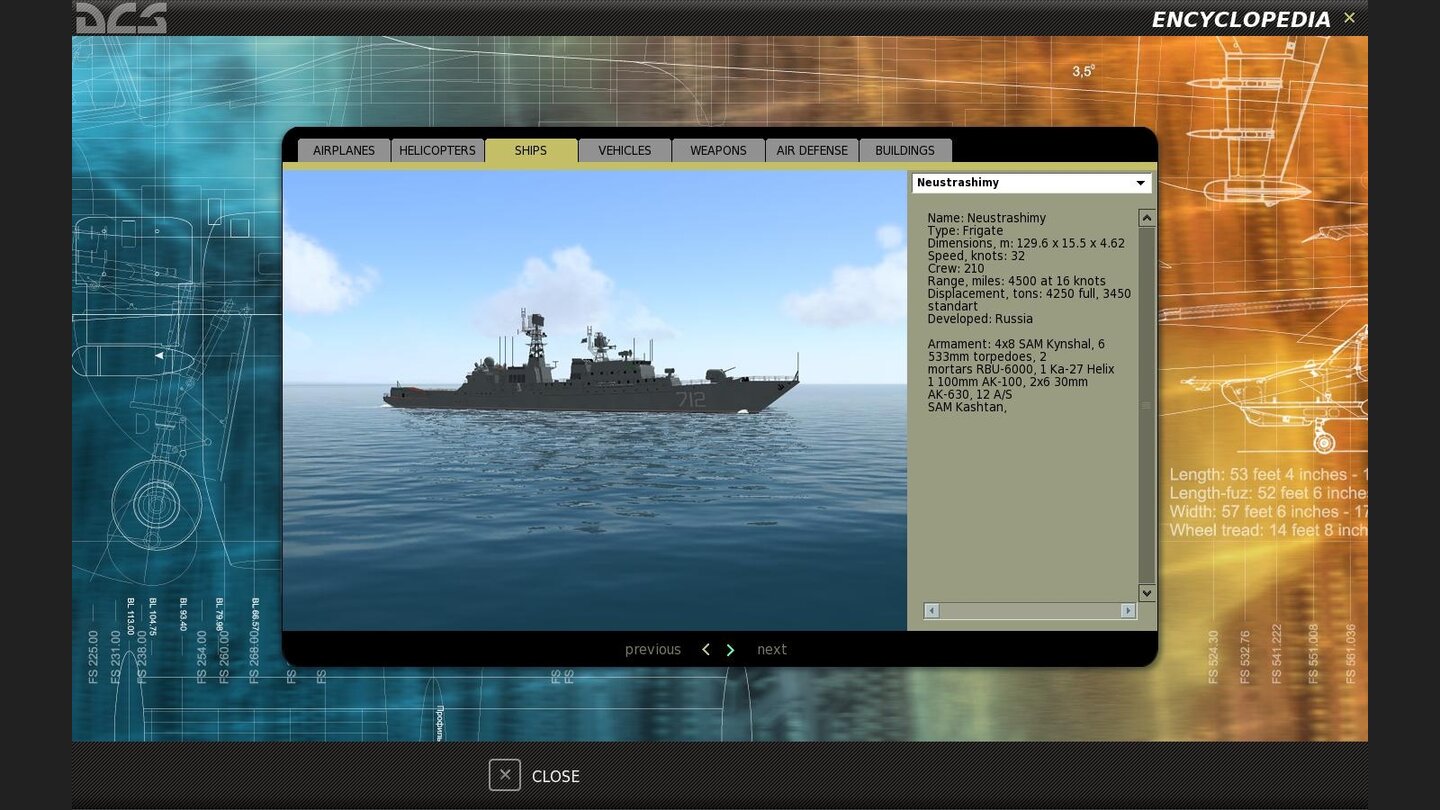The height and width of the screenshot is (810, 1440).
Task: Click the 'Range, miles: 4500 at 16 knots' line
Action: [1016, 281]
